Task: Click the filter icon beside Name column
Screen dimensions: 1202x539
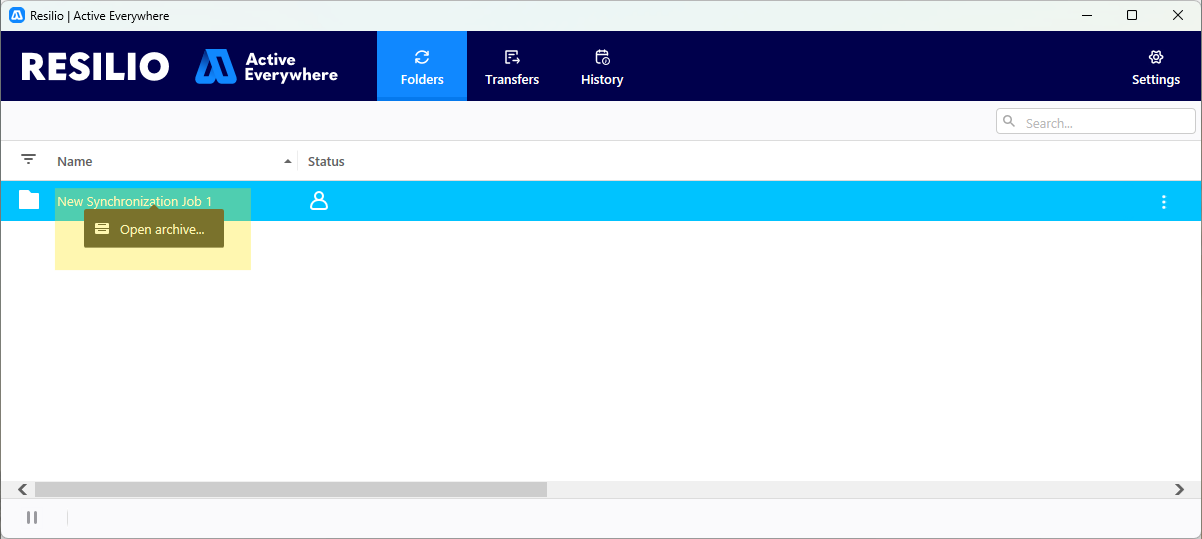Action: point(28,160)
